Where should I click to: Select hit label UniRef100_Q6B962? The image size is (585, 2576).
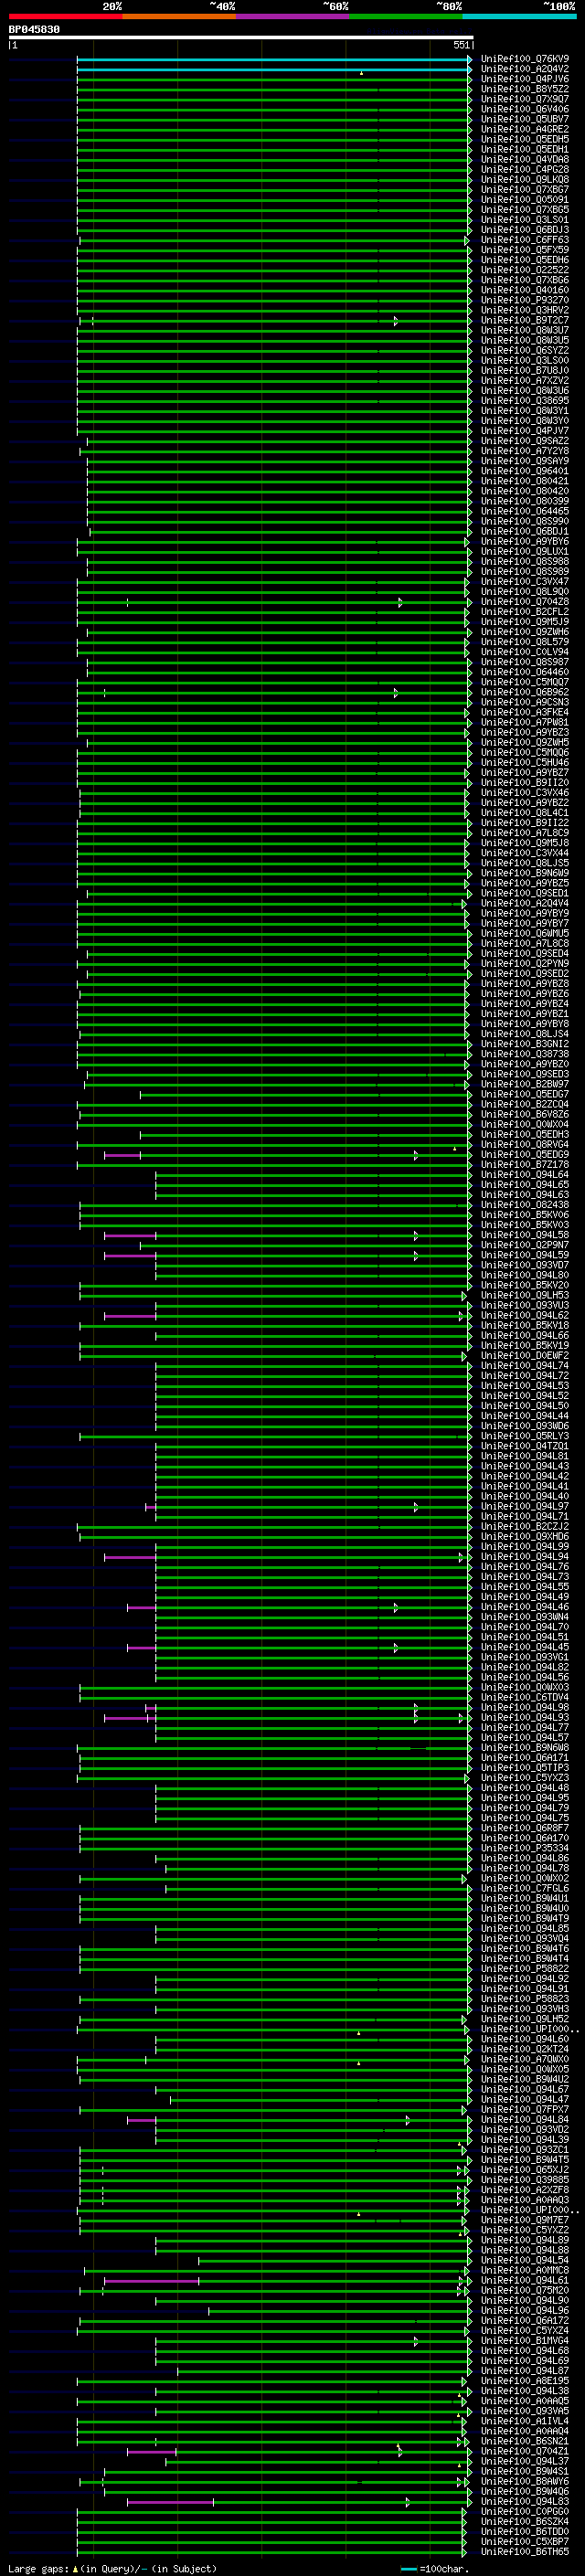pos(525,692)
